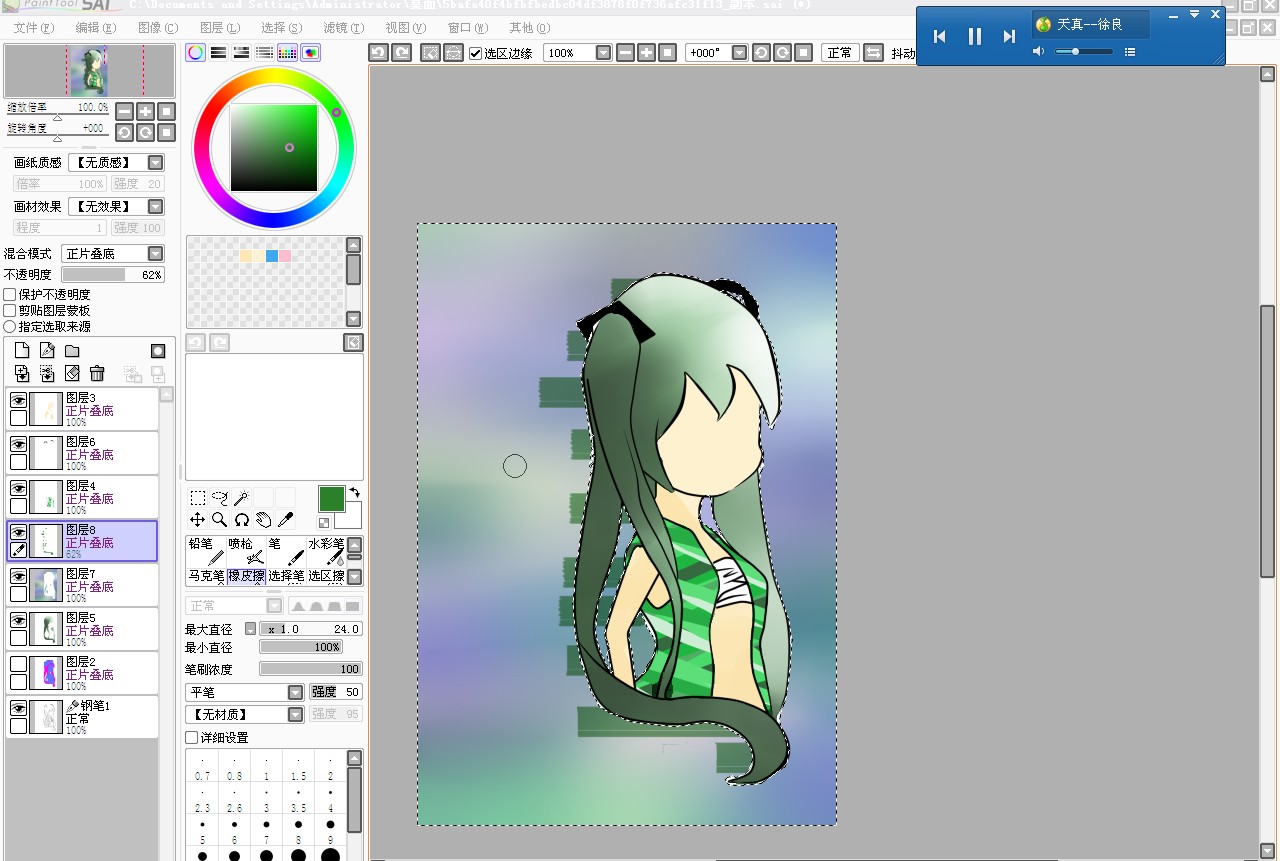Select the move layer tool
The image size is (1280, 861).
pos(197,520)
